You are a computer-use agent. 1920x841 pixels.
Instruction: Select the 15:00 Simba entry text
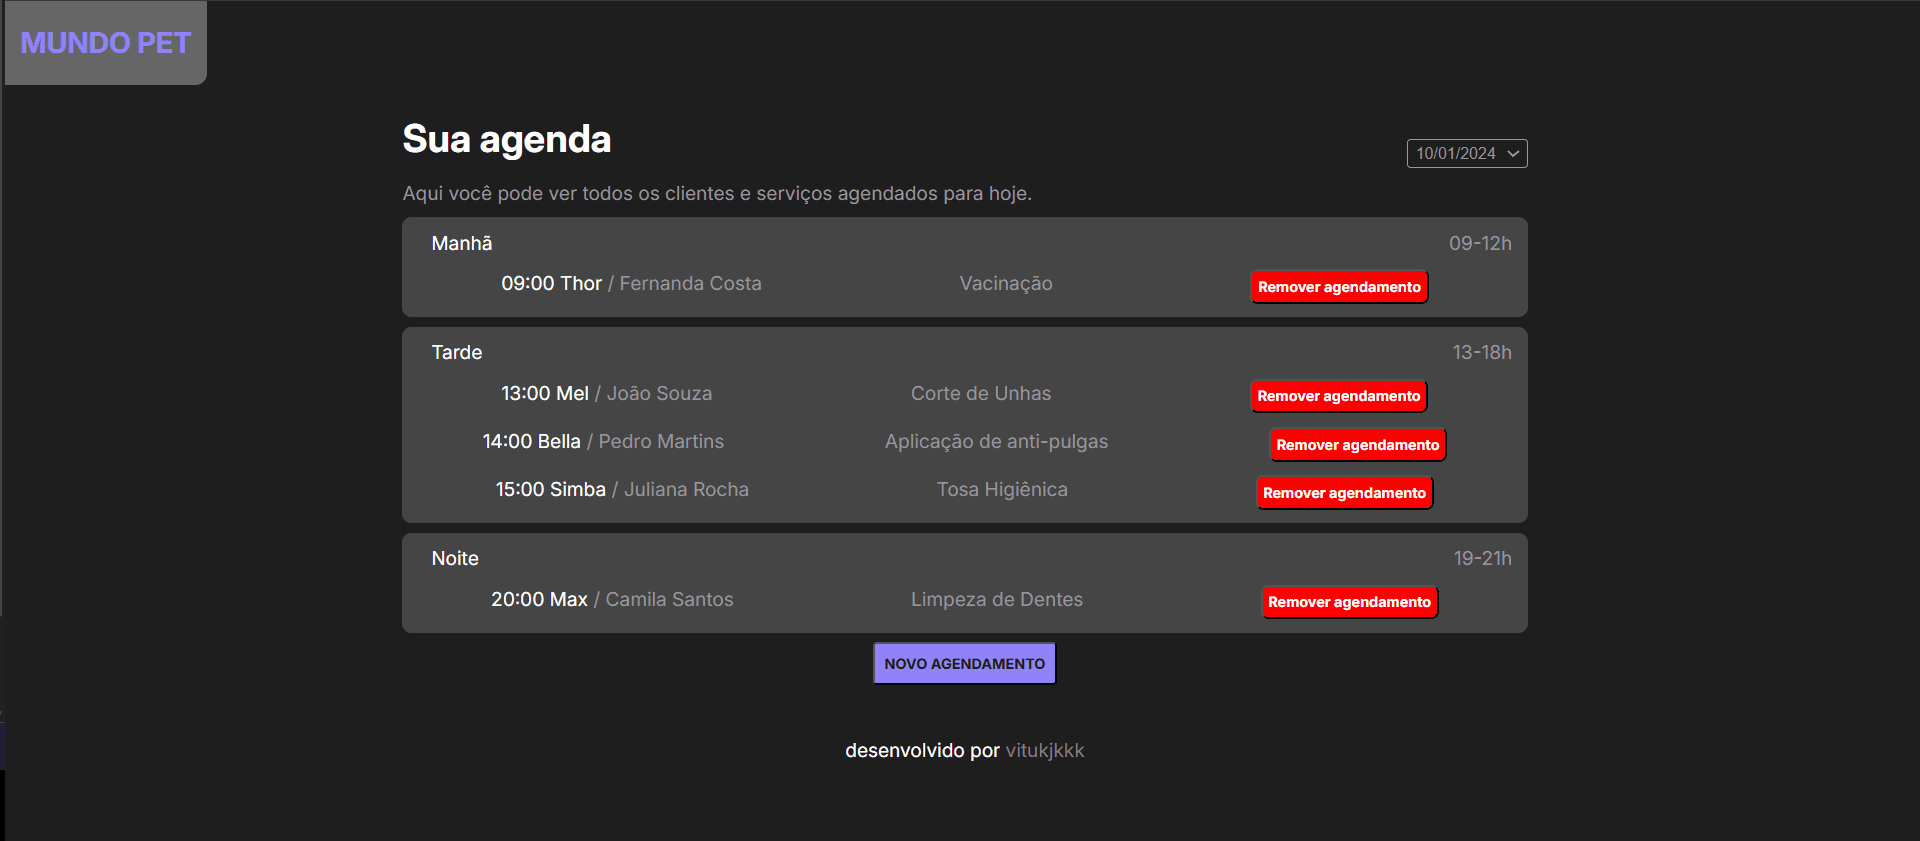click(x=551, y=489)
